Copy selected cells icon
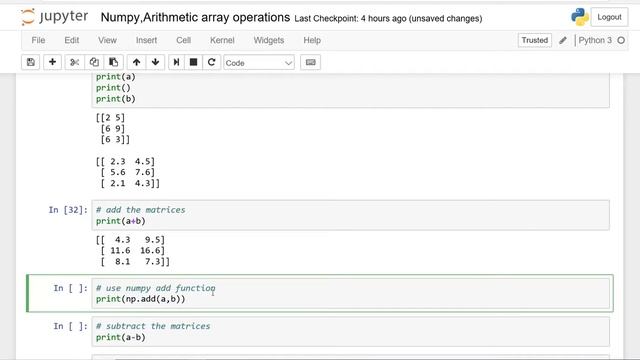The image size is (640, 360). click(x=94, y=62)
